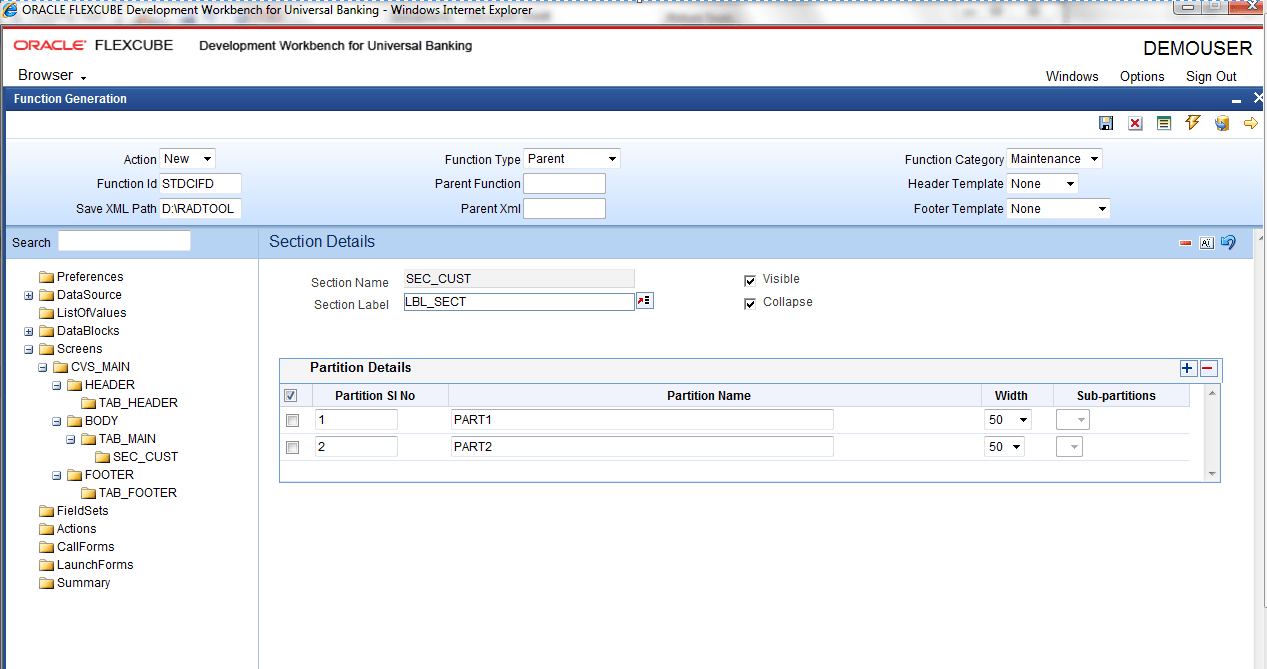Minimize the Function Generation panel
This screenshot has height=669, width=1267.
tap(1237, 100)
